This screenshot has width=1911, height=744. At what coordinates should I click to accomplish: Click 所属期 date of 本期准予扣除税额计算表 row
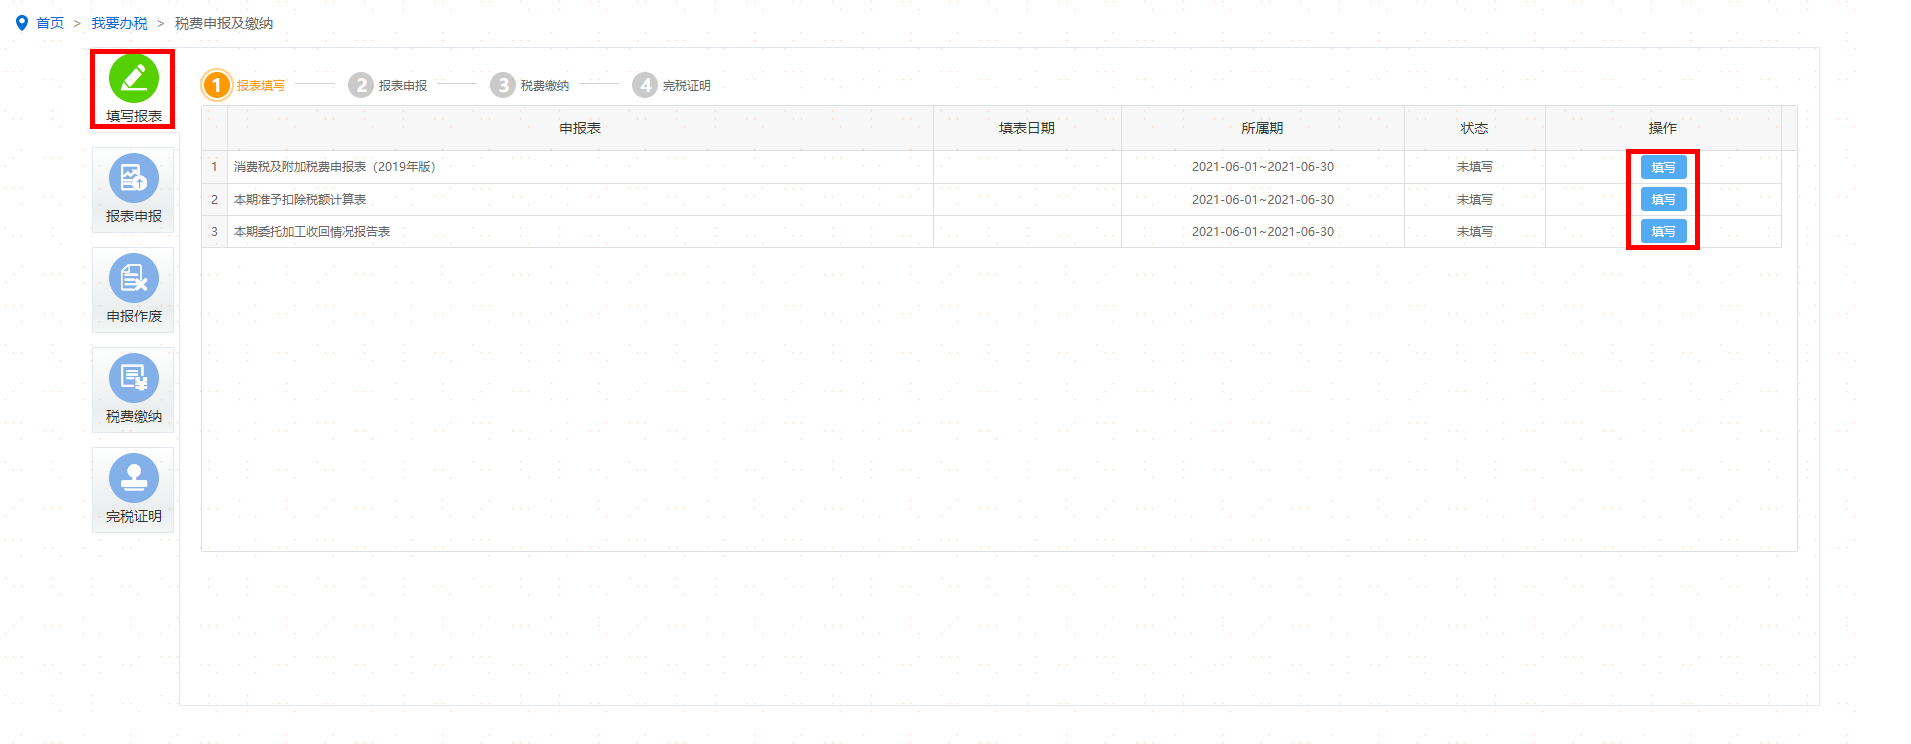(x=1262, y=199)
